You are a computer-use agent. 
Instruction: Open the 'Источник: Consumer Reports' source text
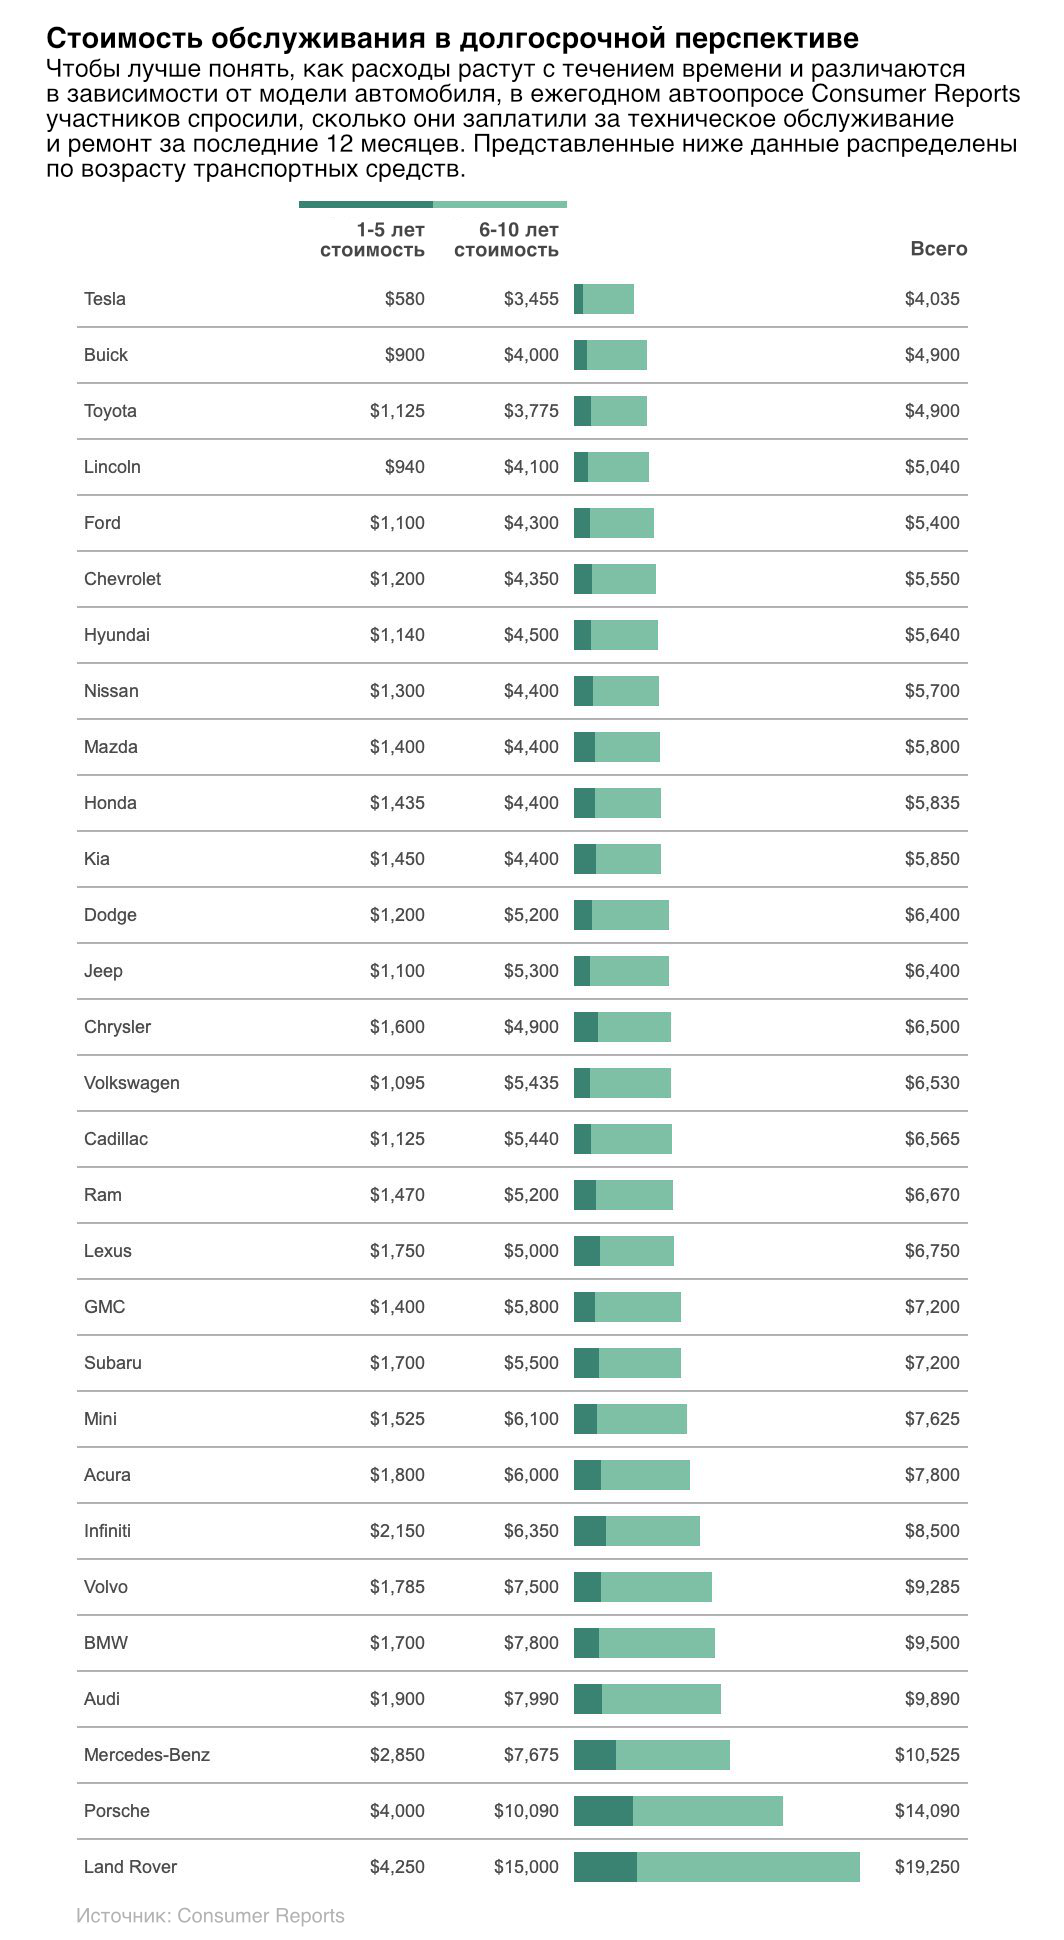[210, 1916]
